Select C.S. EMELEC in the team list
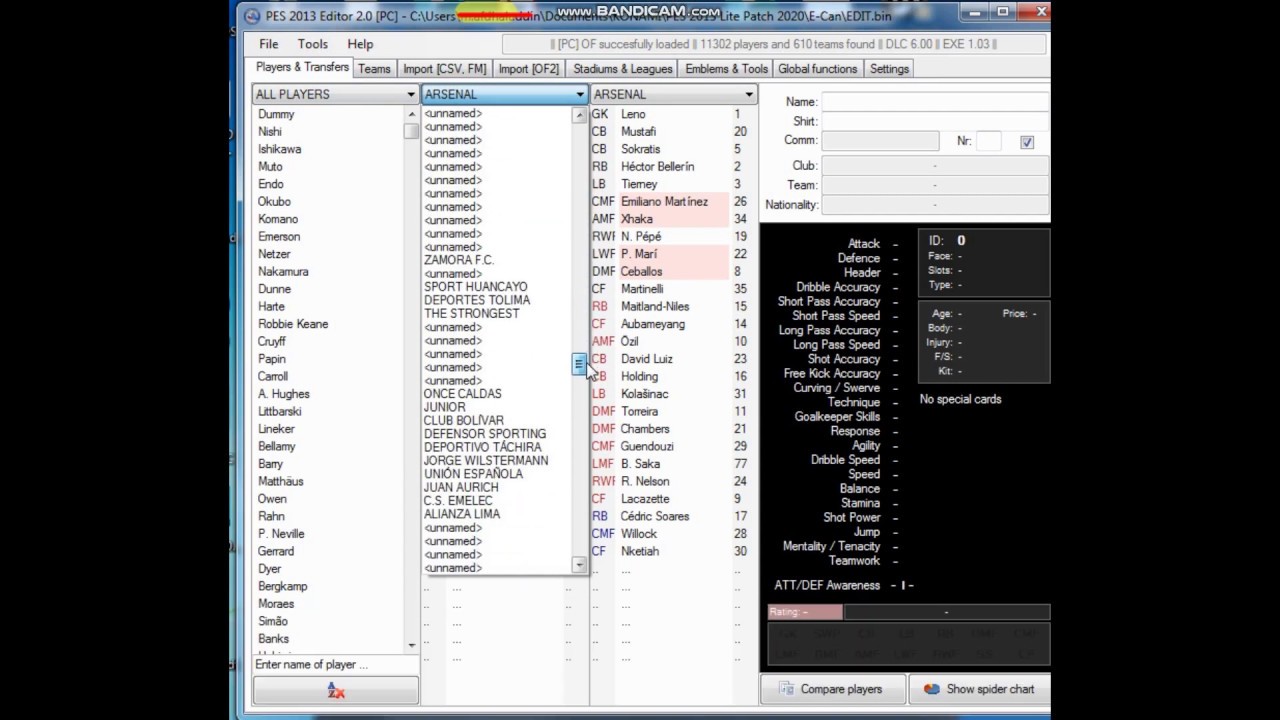The image size is (1280, 720). (458, 501)
